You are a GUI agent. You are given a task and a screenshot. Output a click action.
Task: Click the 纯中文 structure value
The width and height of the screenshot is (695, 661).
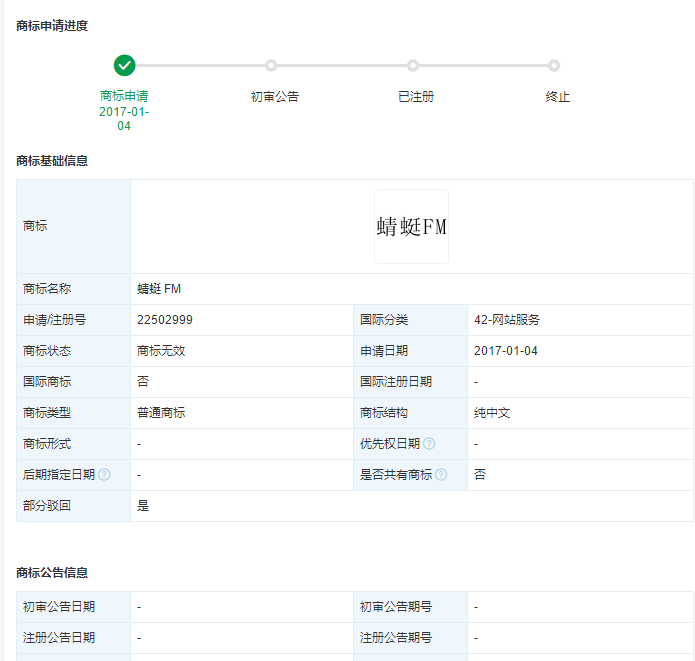click(x=492, y=413)
